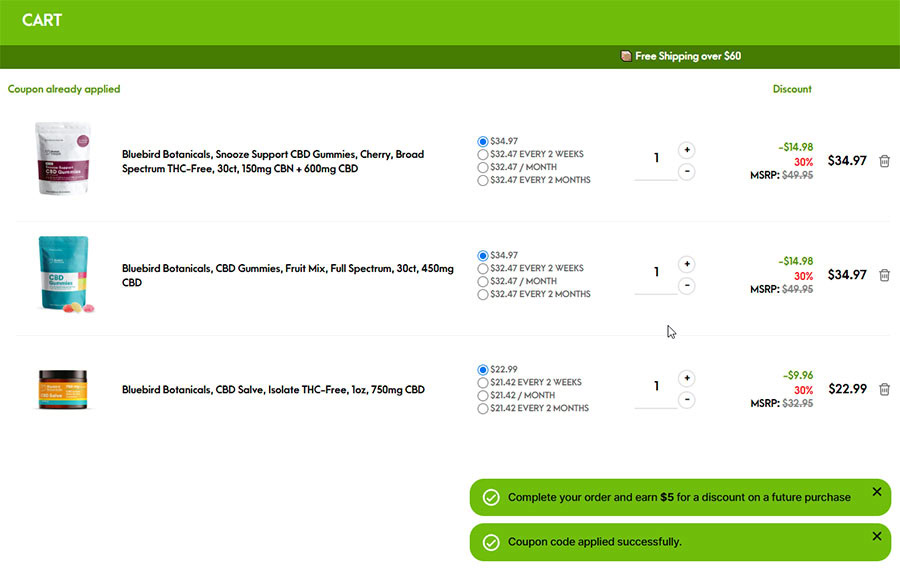Click the Discount column header
Viewport: 900px width, 572px height.
tap(792, 89)
